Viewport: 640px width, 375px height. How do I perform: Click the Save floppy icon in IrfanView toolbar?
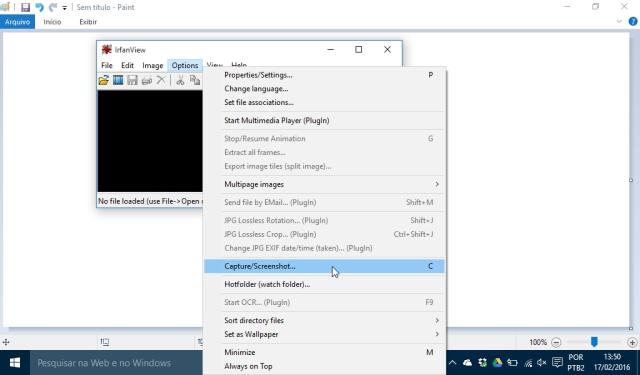[132, 80]
